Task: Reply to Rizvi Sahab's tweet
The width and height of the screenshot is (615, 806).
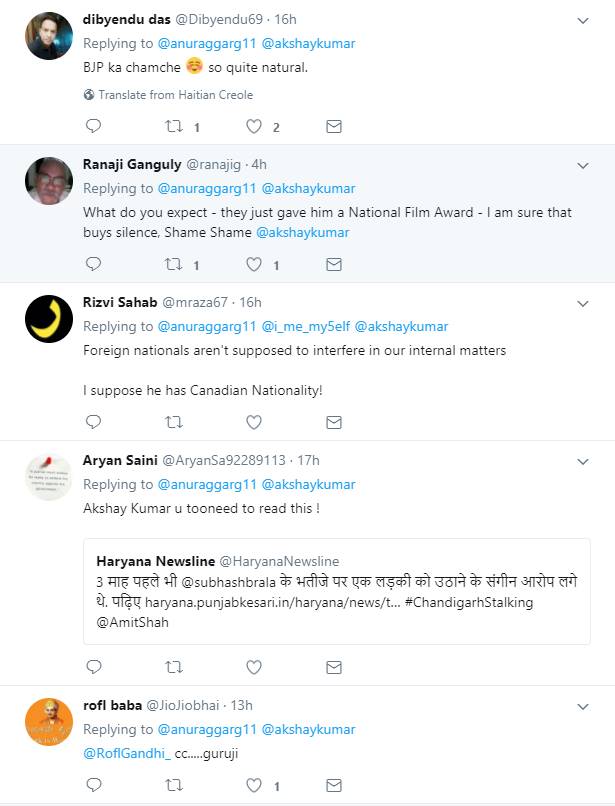Action: click(93, 422)
